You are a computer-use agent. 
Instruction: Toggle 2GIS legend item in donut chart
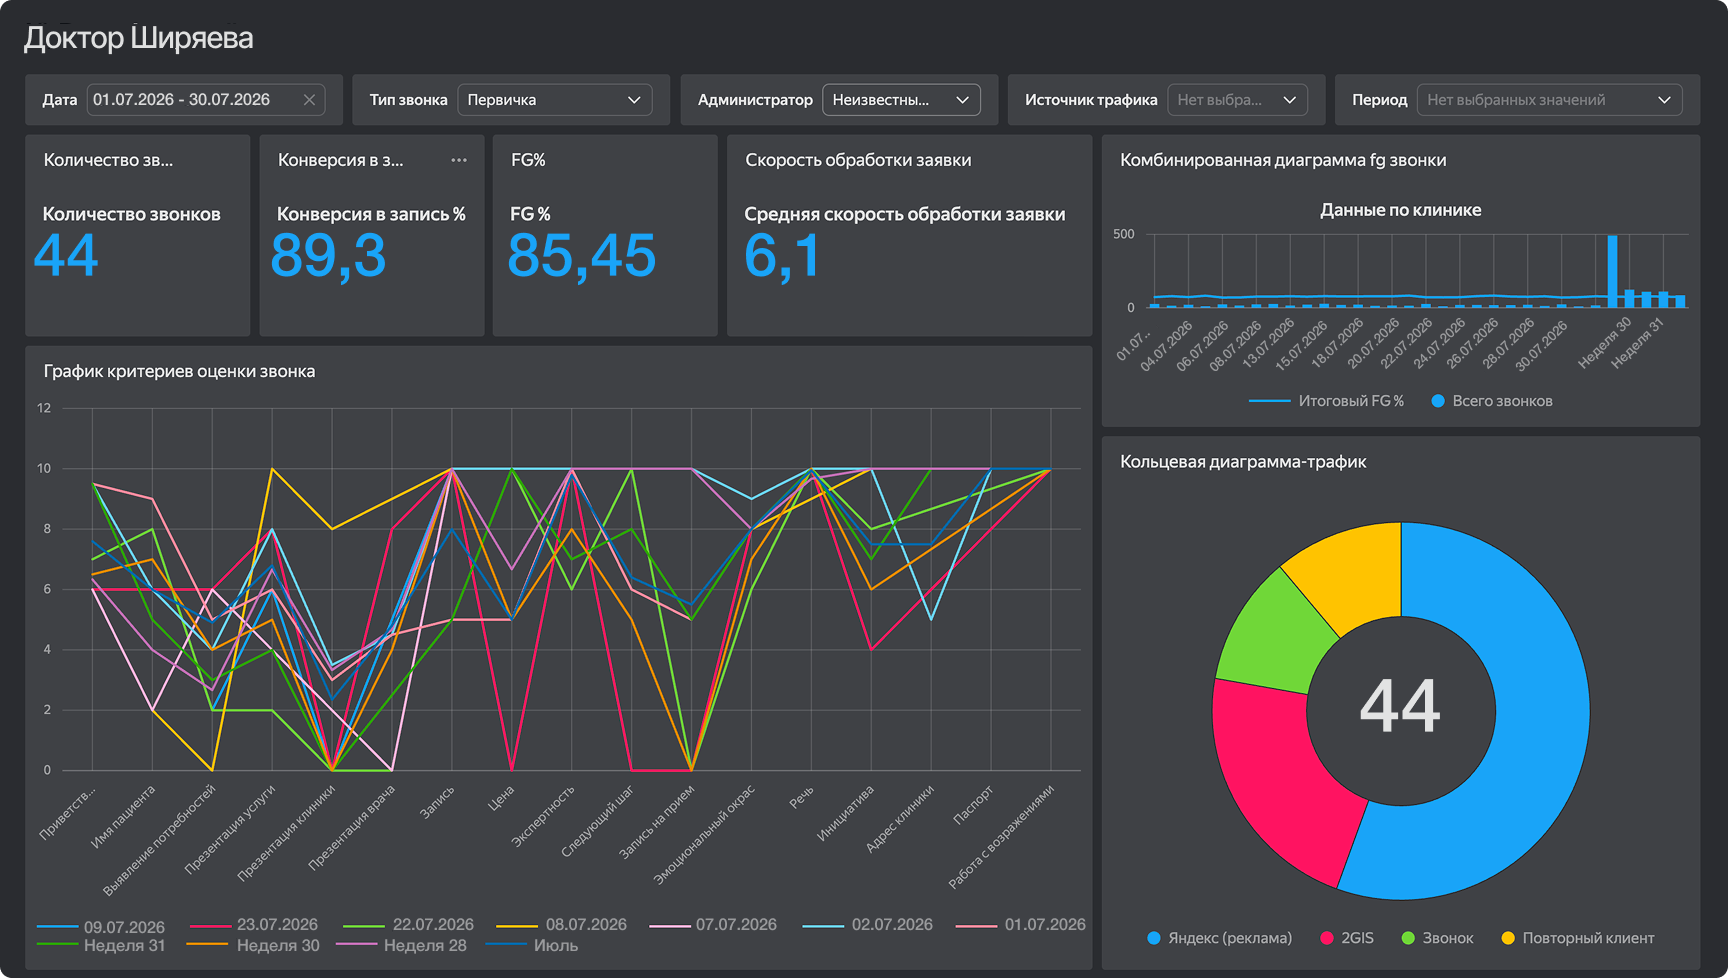click(x=1347, y=938)
